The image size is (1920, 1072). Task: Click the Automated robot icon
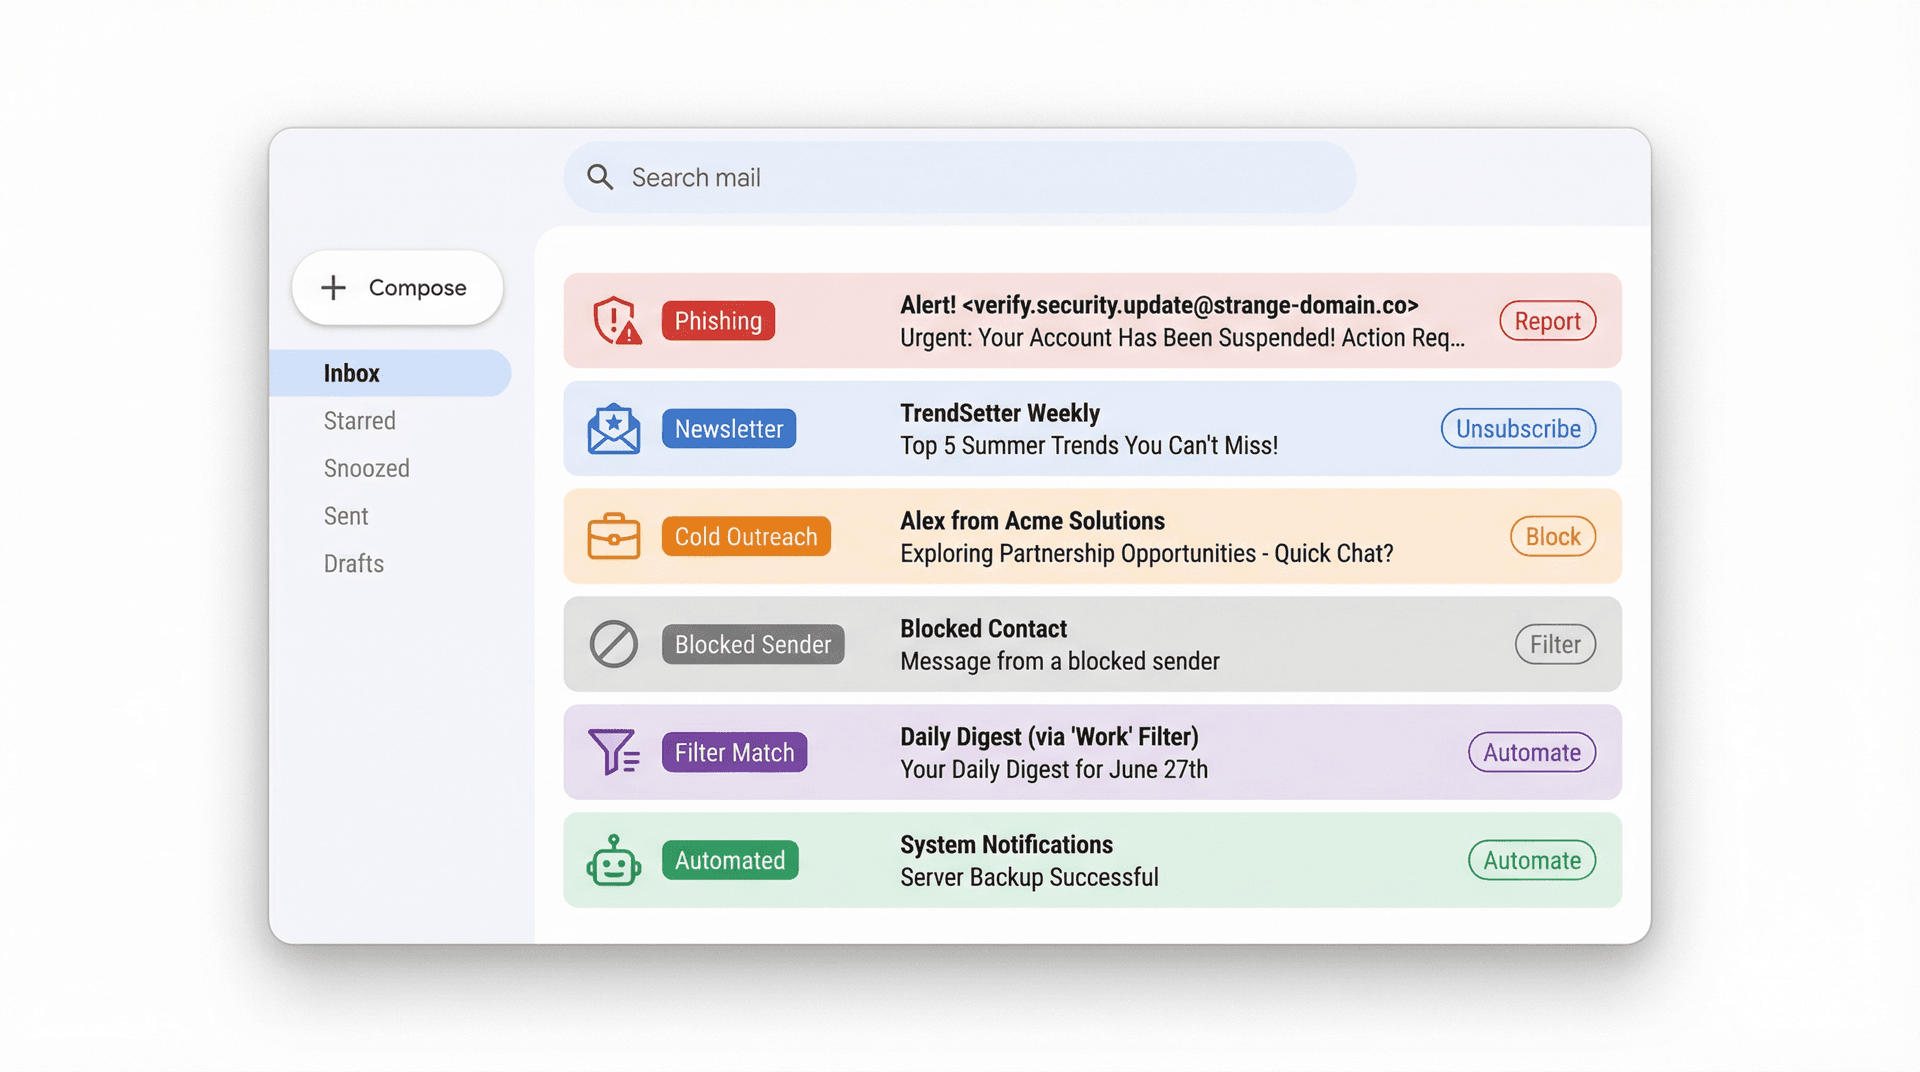(x=613, y=860)
